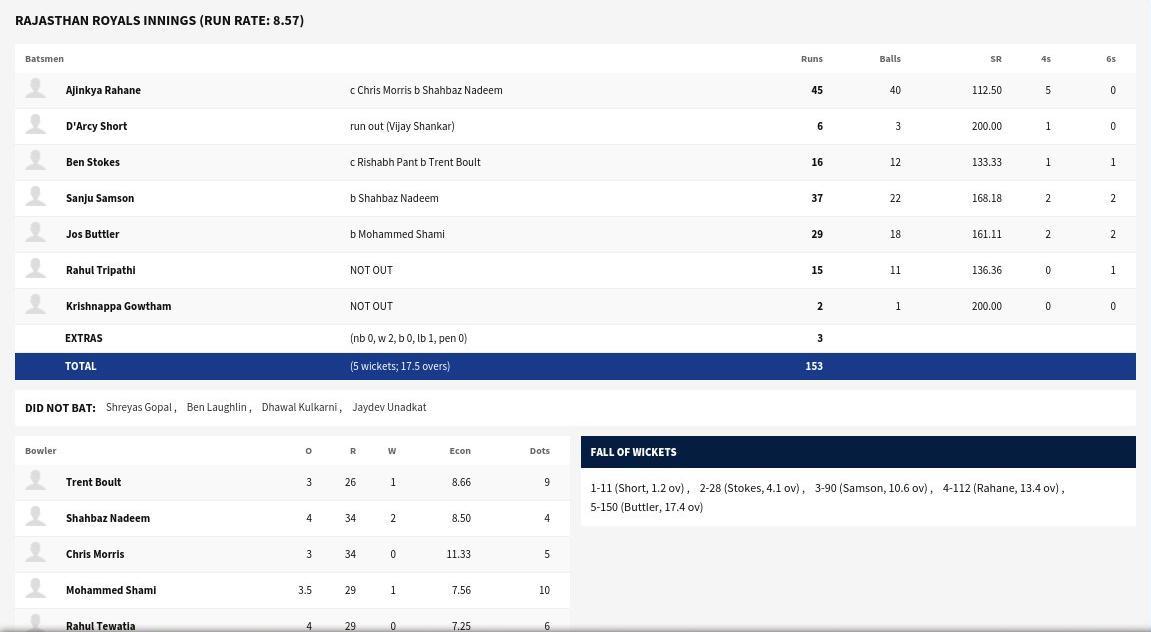
Task: Open Ajinkya Rahane's player profile
Action: pos(103,90)
